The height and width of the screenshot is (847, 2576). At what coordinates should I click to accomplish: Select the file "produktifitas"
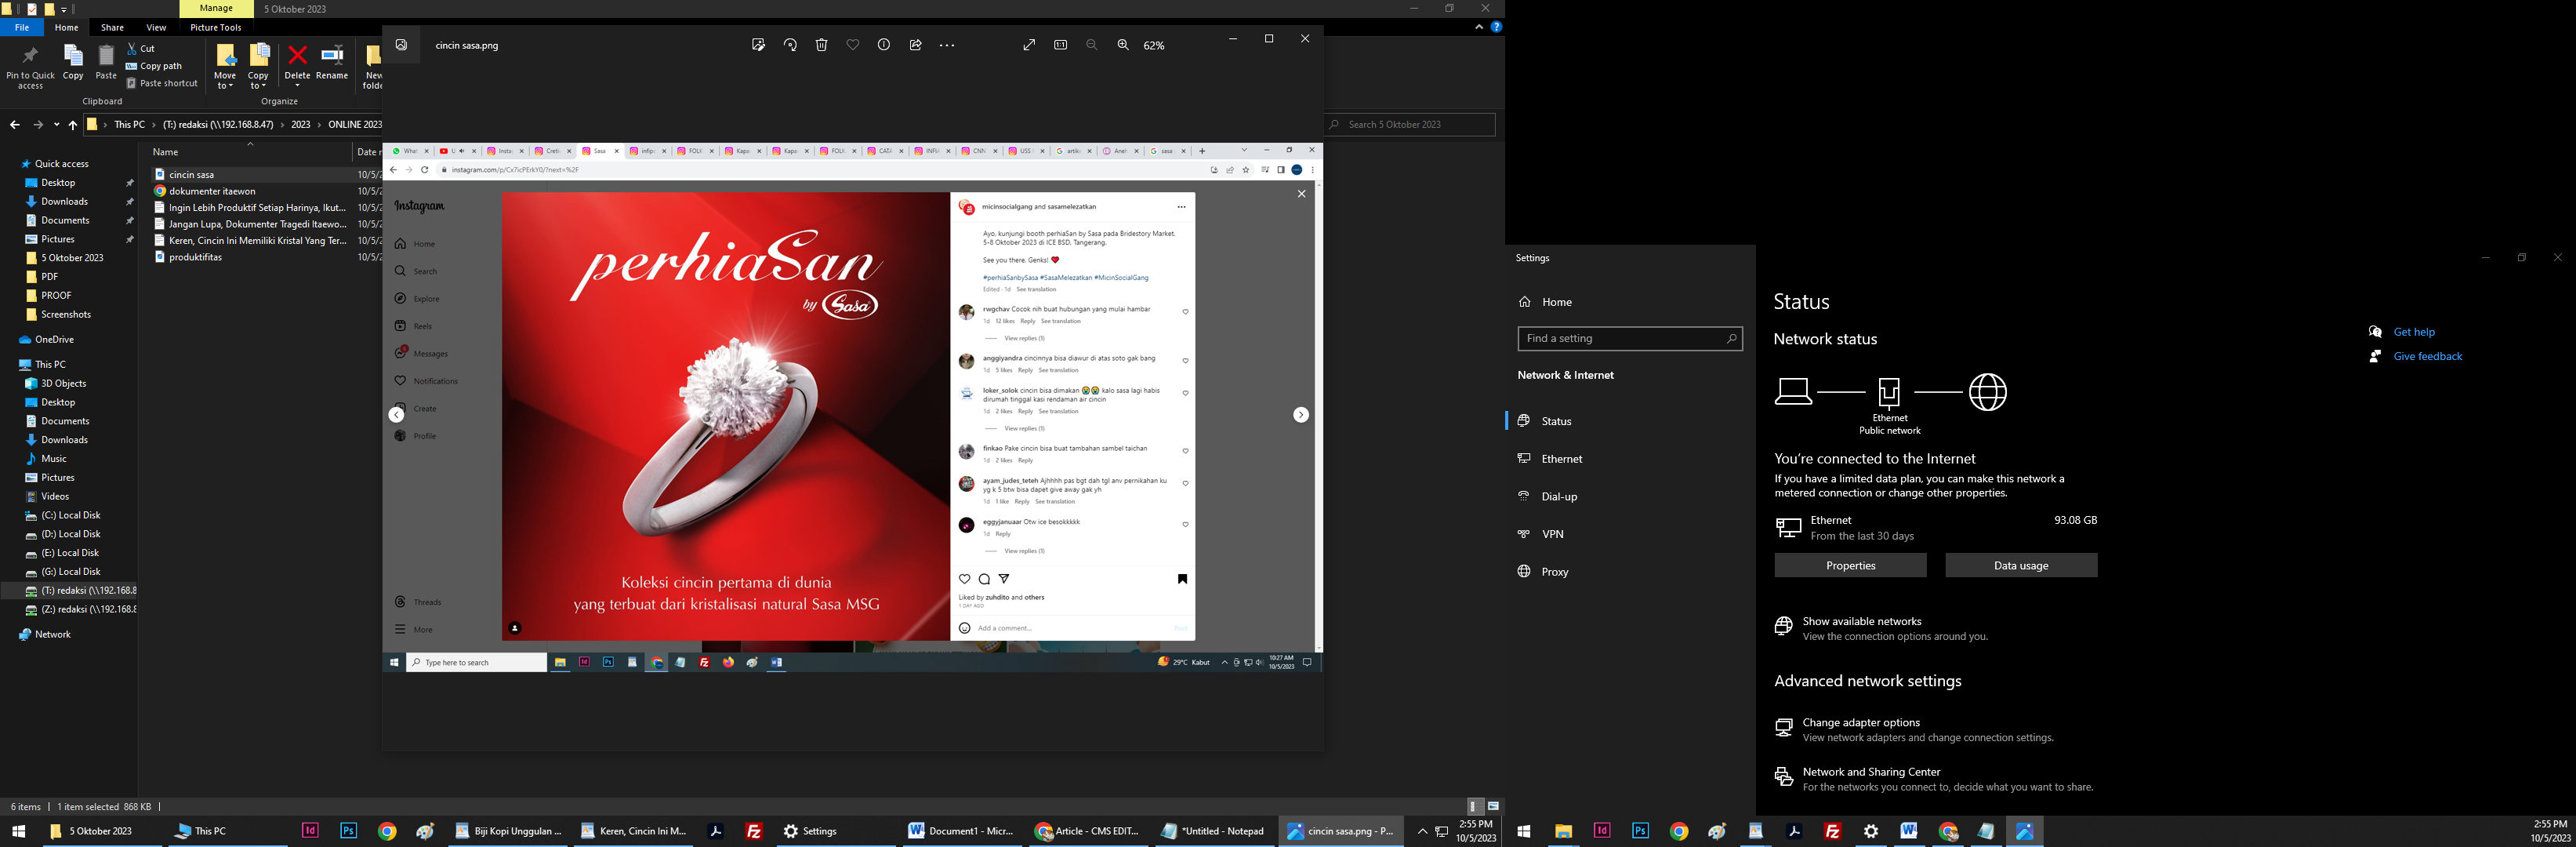(x=195, y=257)
